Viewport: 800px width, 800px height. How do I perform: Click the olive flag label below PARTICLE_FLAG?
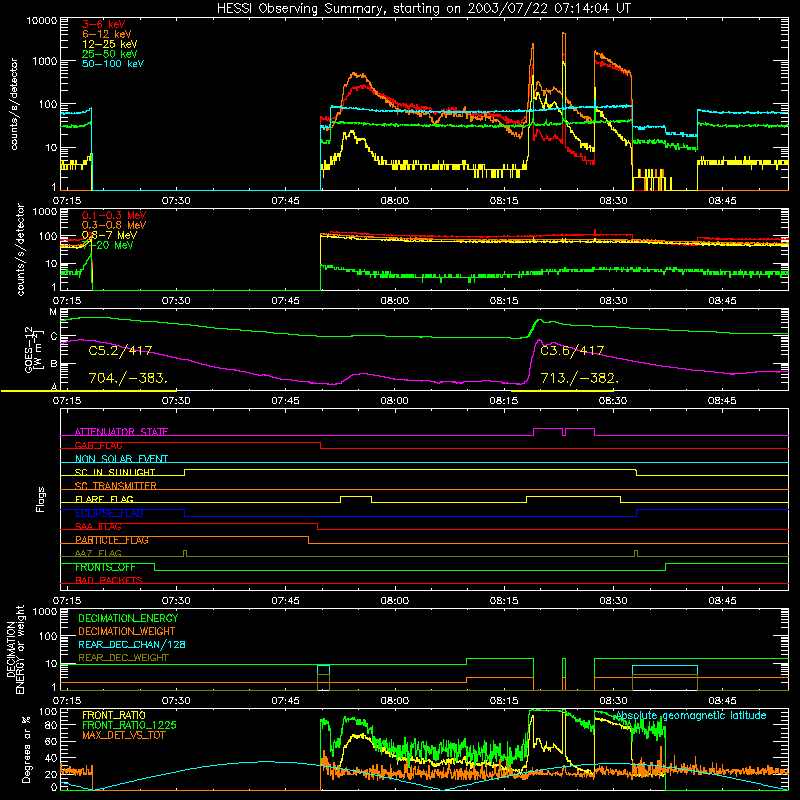pos(98,554)
